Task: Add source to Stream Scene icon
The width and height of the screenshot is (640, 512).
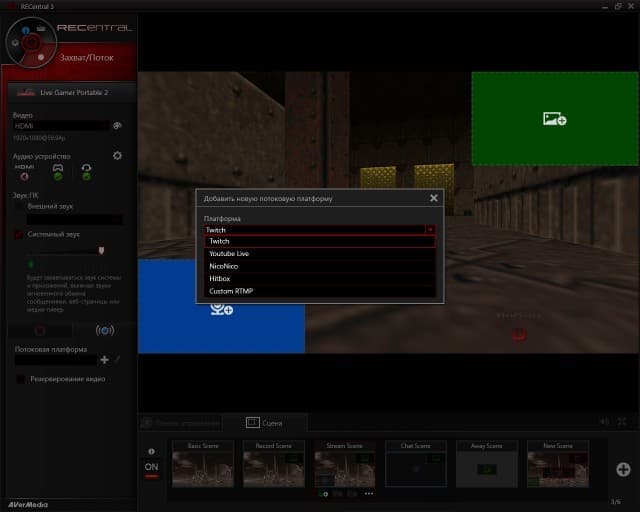Action: pos(323,494)
